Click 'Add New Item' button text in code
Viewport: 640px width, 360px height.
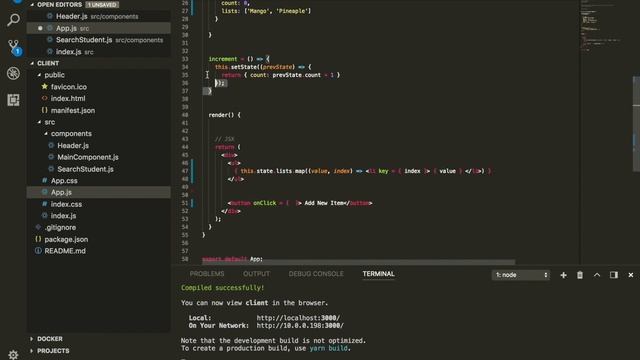[325, 203]
